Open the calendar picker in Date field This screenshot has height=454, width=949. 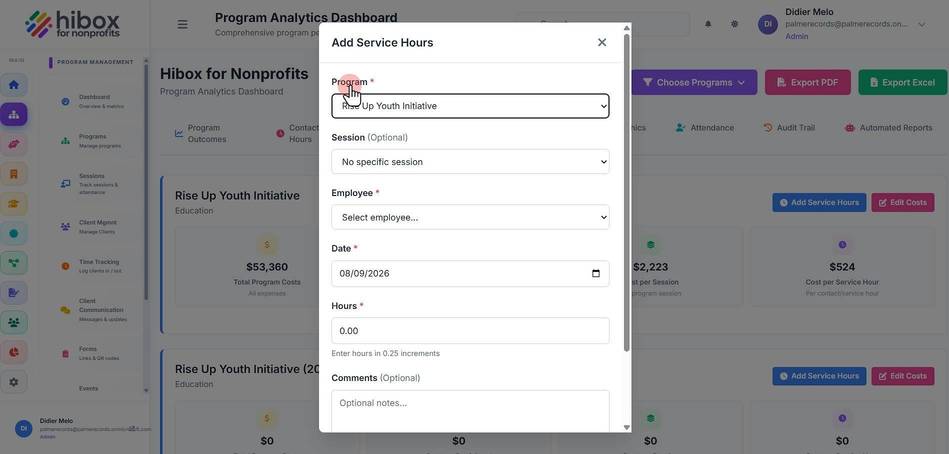[596, 274]
